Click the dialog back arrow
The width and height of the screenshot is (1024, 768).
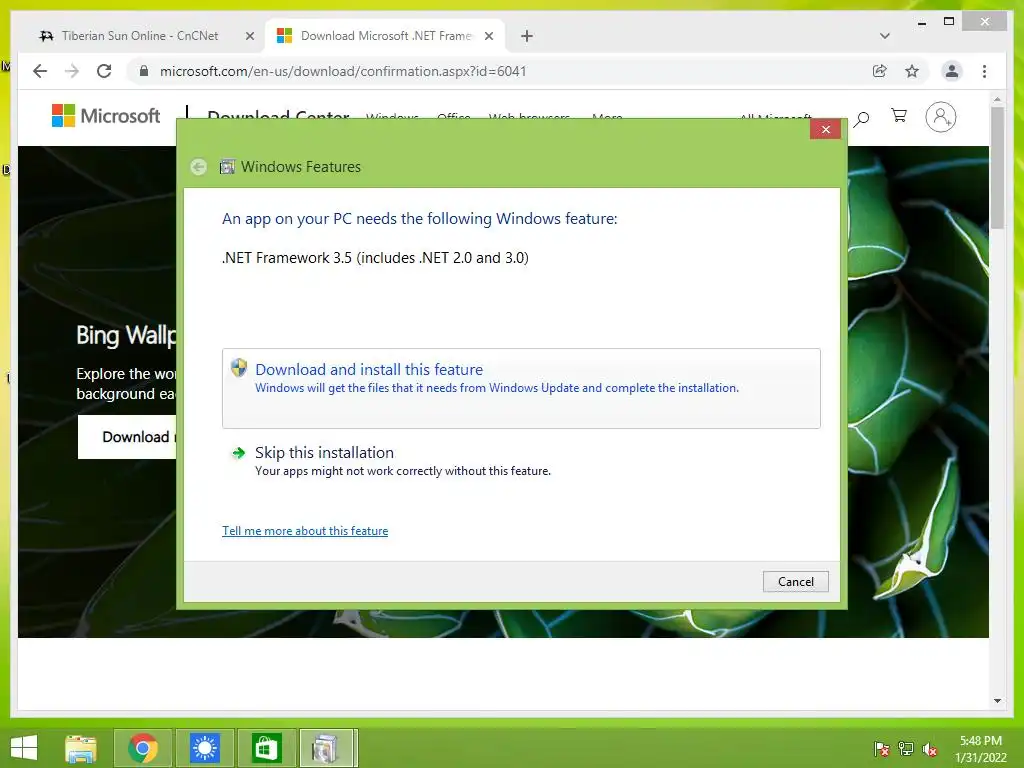point(199,167)
